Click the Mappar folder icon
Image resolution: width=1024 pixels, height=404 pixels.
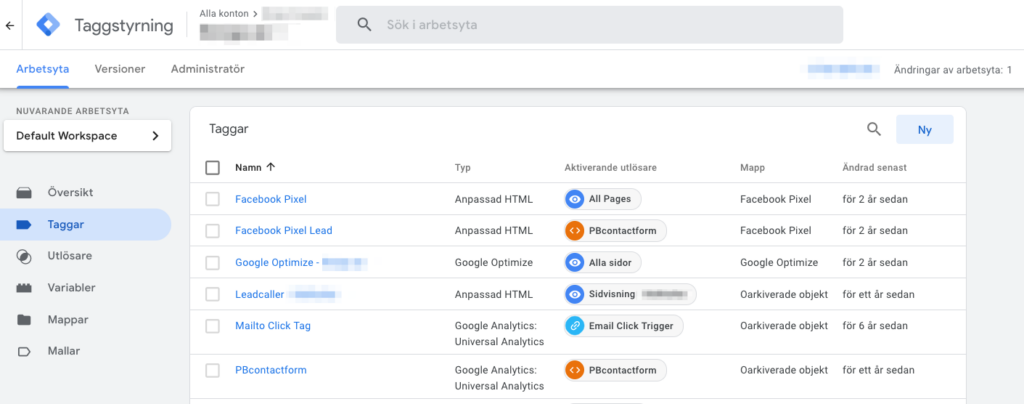pos(24,320)
